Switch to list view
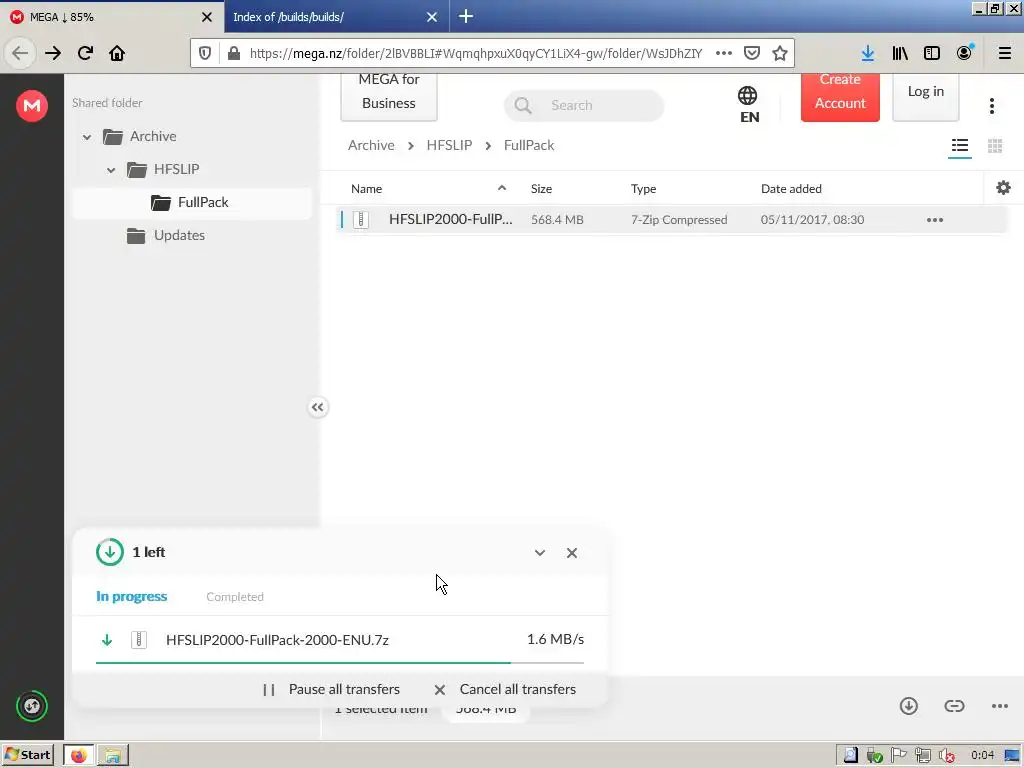The width and height of the screenshot is (1024, 768). [960, 146]
